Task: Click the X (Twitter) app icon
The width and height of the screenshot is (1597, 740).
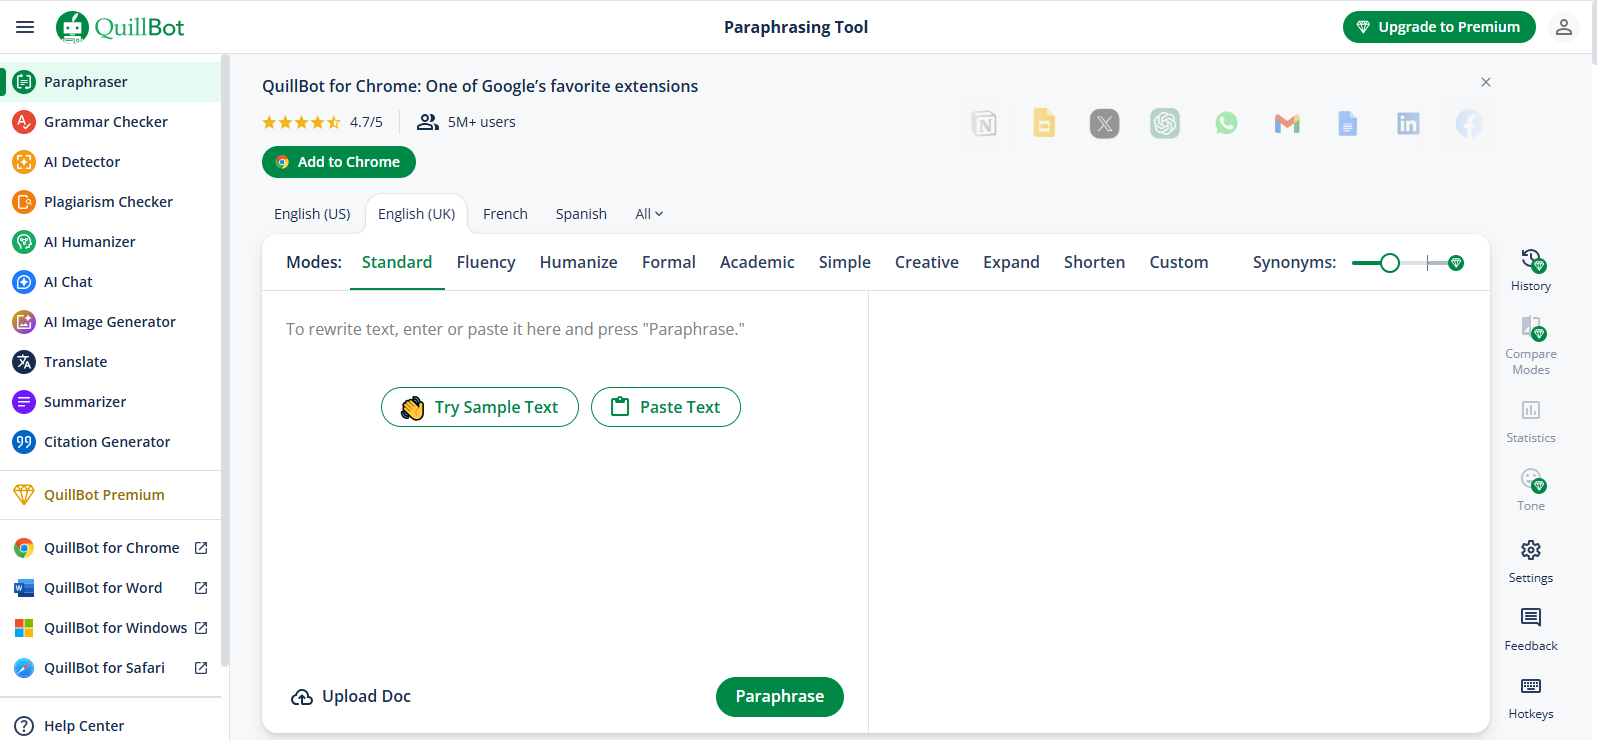Action: click(x=1104, y=124)
